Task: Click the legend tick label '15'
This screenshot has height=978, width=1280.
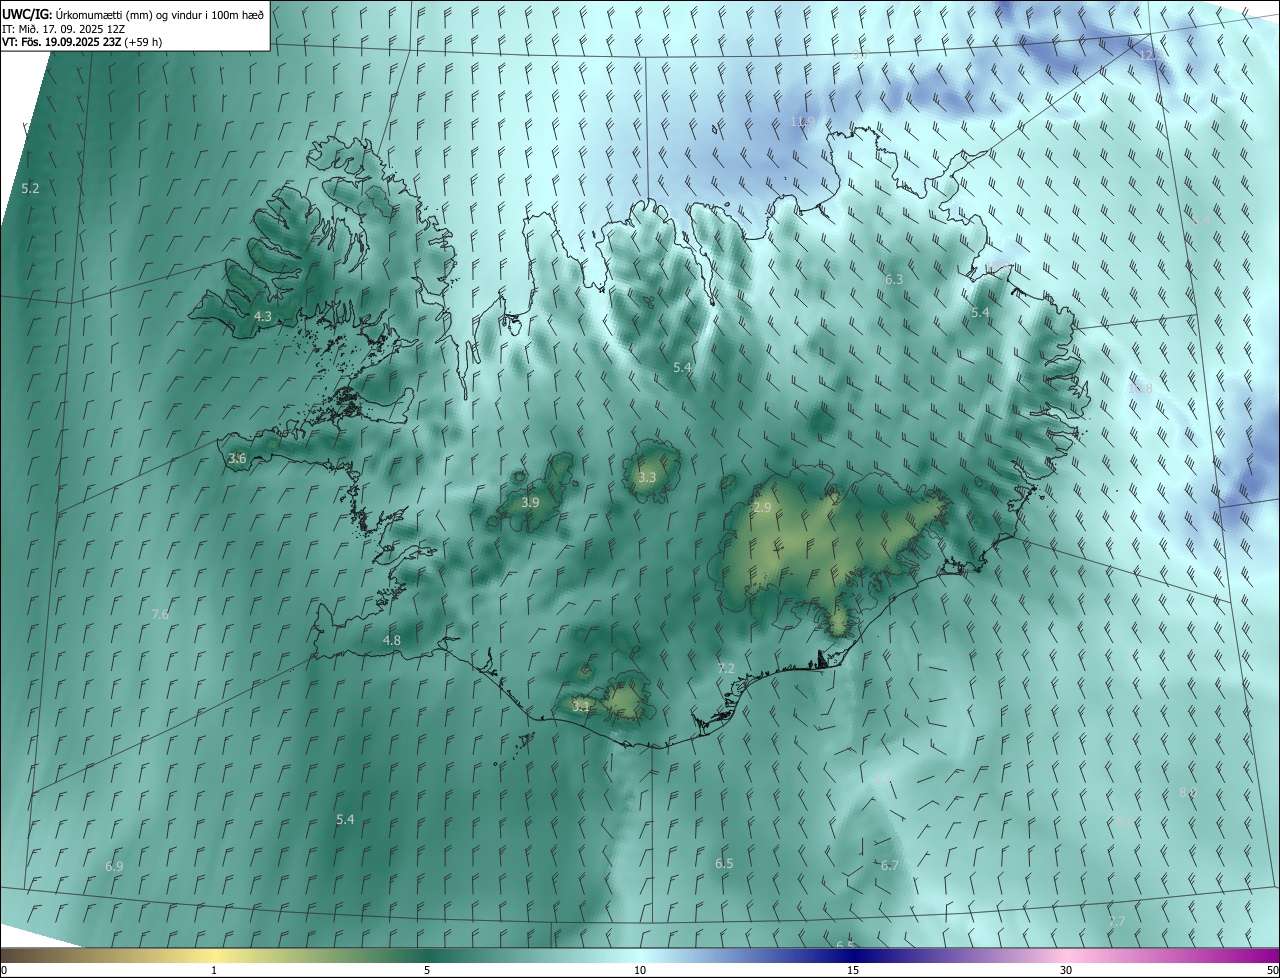Action: pos(853,970)
